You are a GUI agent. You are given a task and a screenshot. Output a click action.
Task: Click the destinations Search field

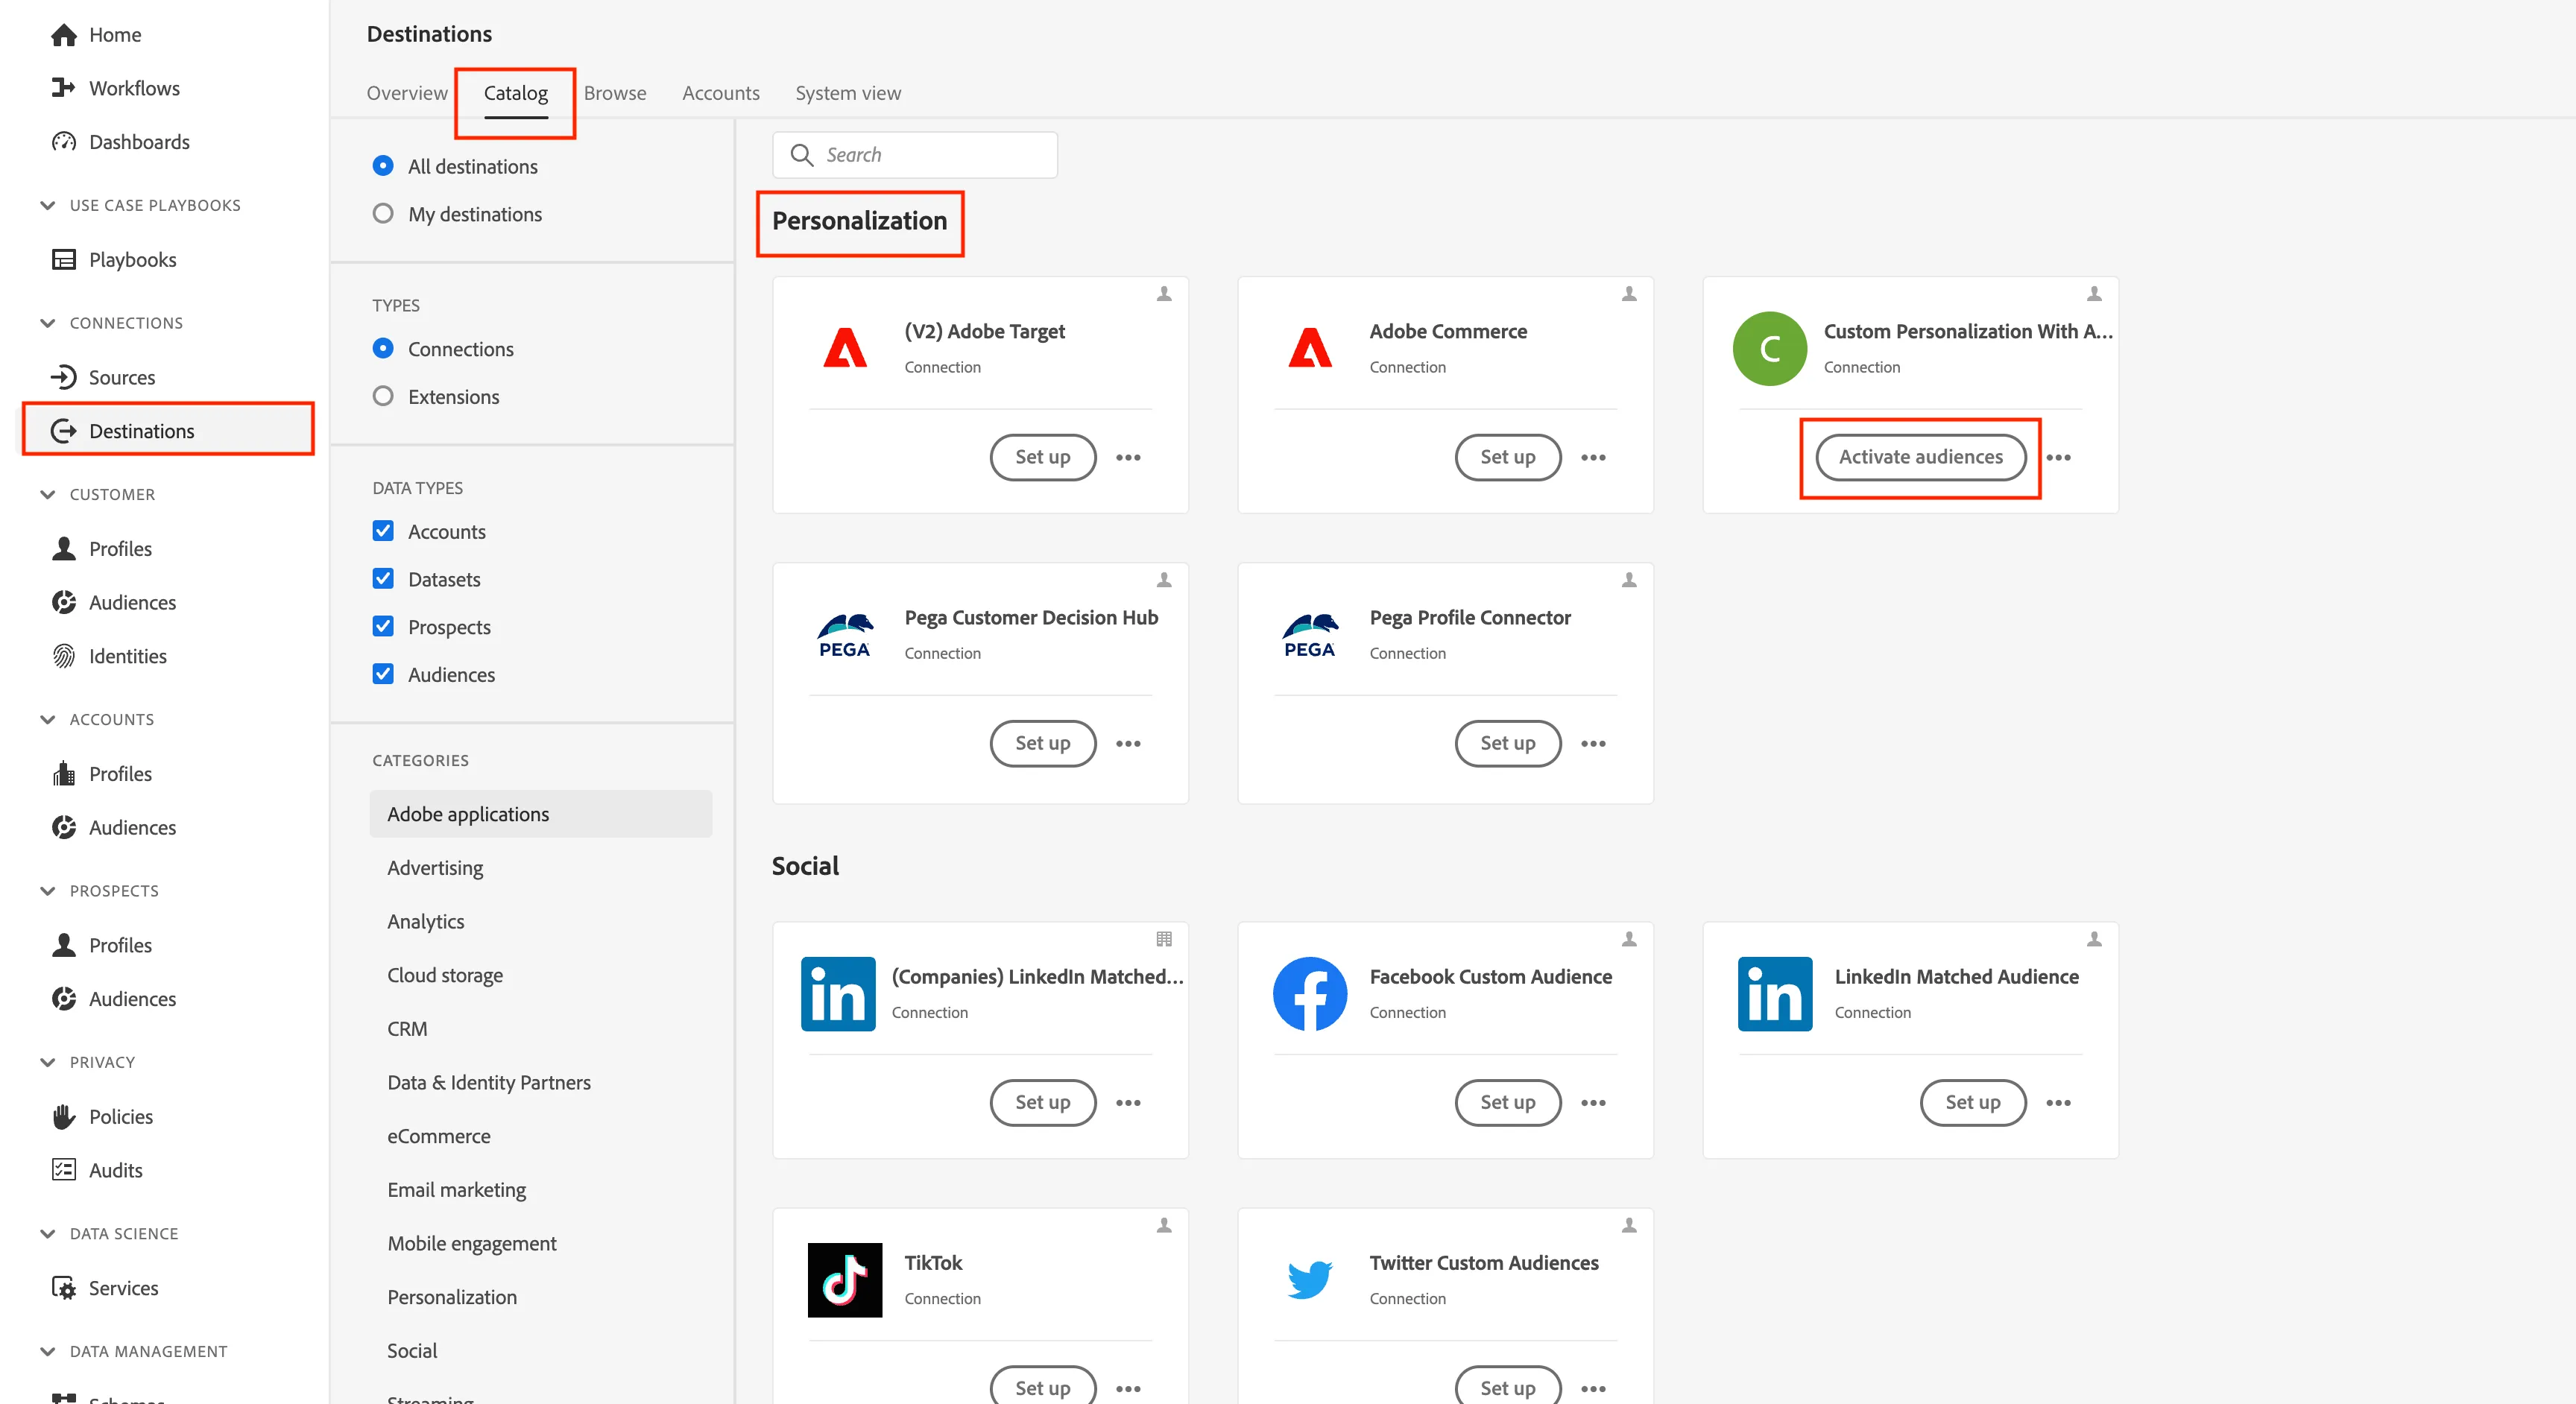(915, 155)
